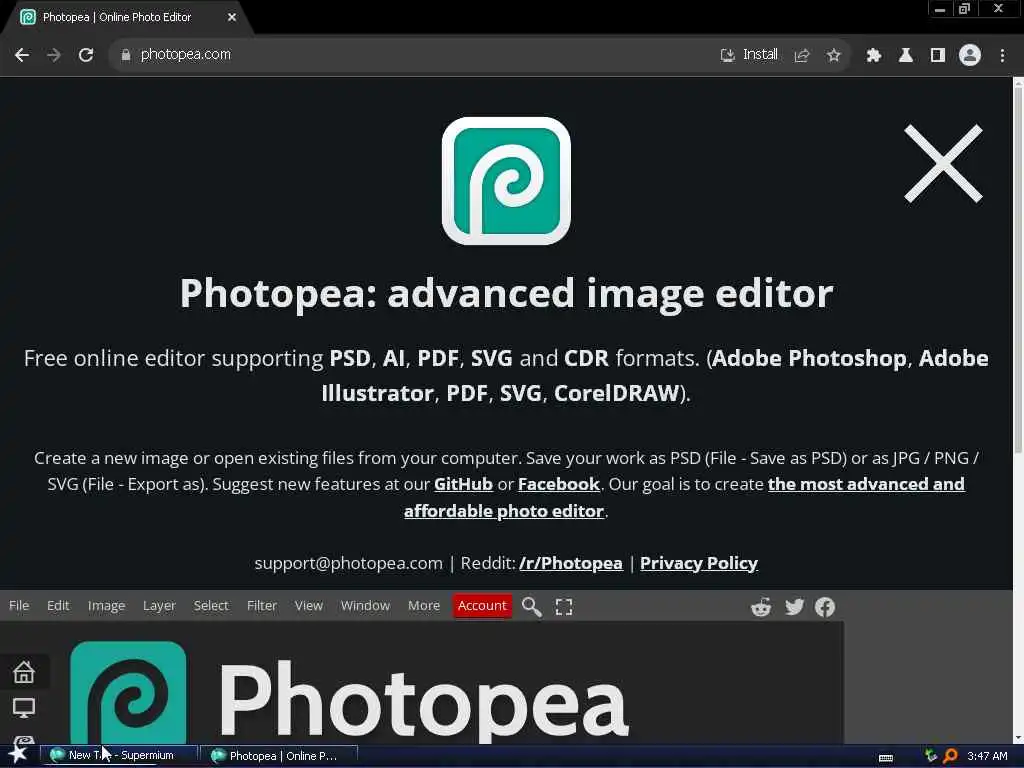Screen dimensions: 1024x768
Task: Open Photopea File menu
Action: point(19,605)
